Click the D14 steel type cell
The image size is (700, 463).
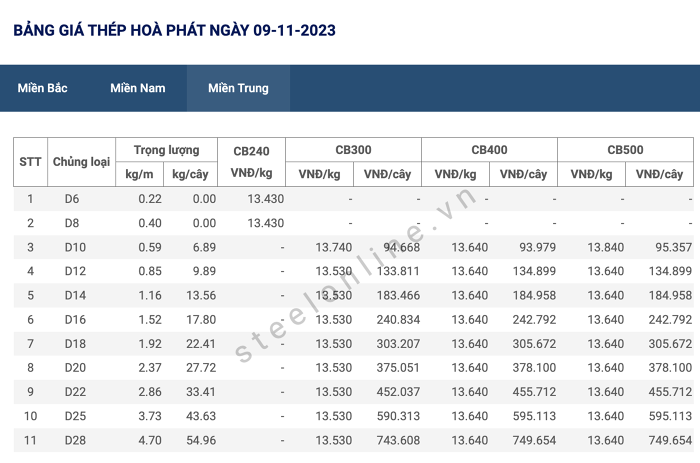coord(75,295)
